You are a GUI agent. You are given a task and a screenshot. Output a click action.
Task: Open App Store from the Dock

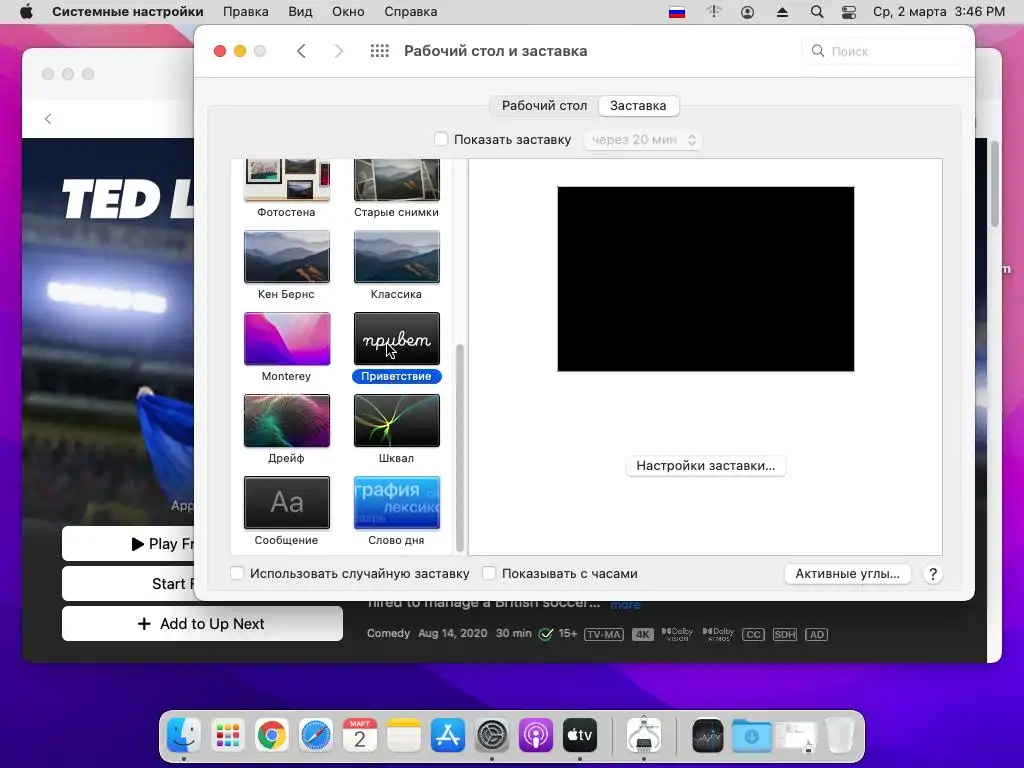(x=448, y=736)
